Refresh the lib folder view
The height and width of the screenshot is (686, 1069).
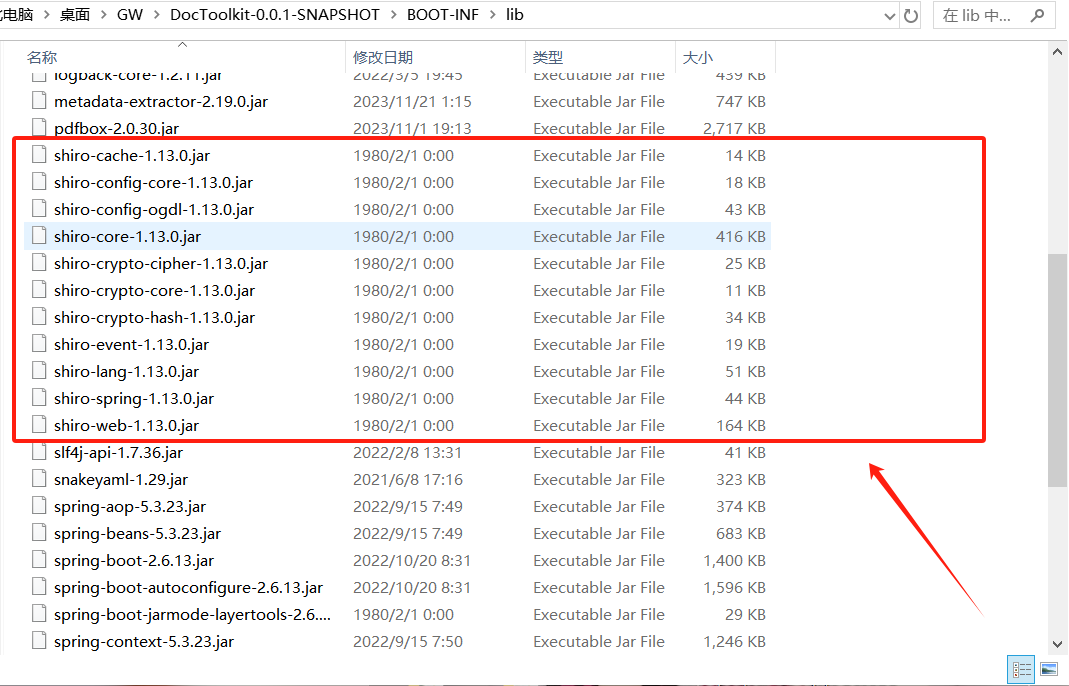911,16
